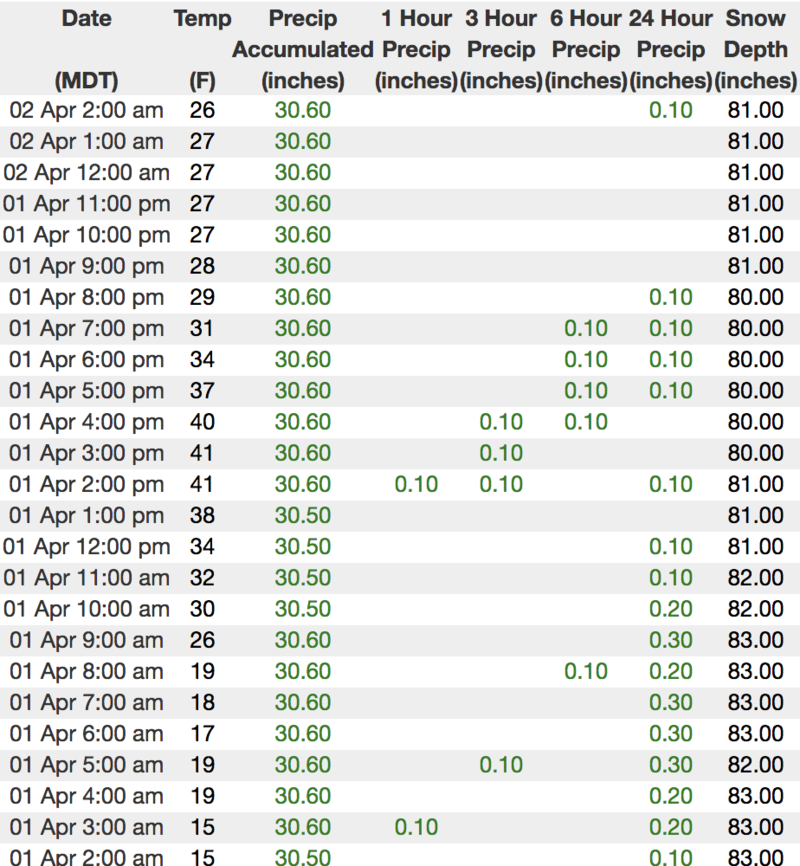Viewport: 800px width, 866px height.
Task: Click the 1 Hour Precip value at 3:00 am
Action: (416, 828)
